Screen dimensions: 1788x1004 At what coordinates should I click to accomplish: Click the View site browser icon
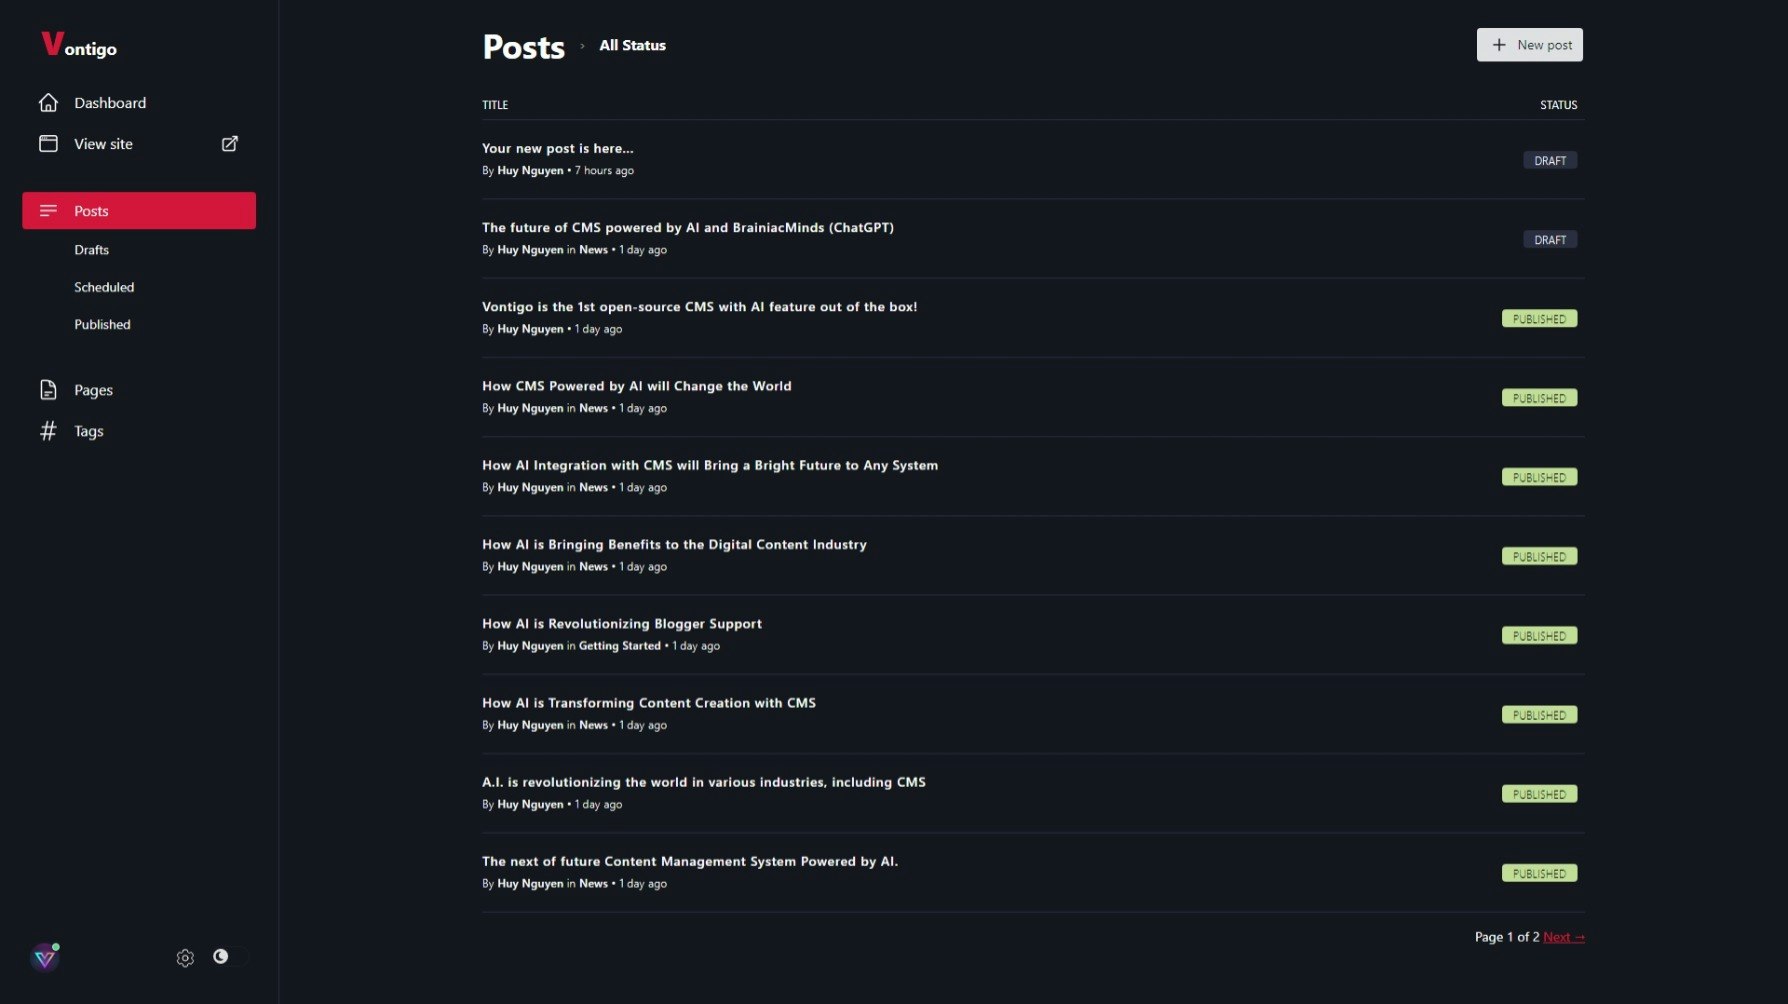click(x=48, y=144)
